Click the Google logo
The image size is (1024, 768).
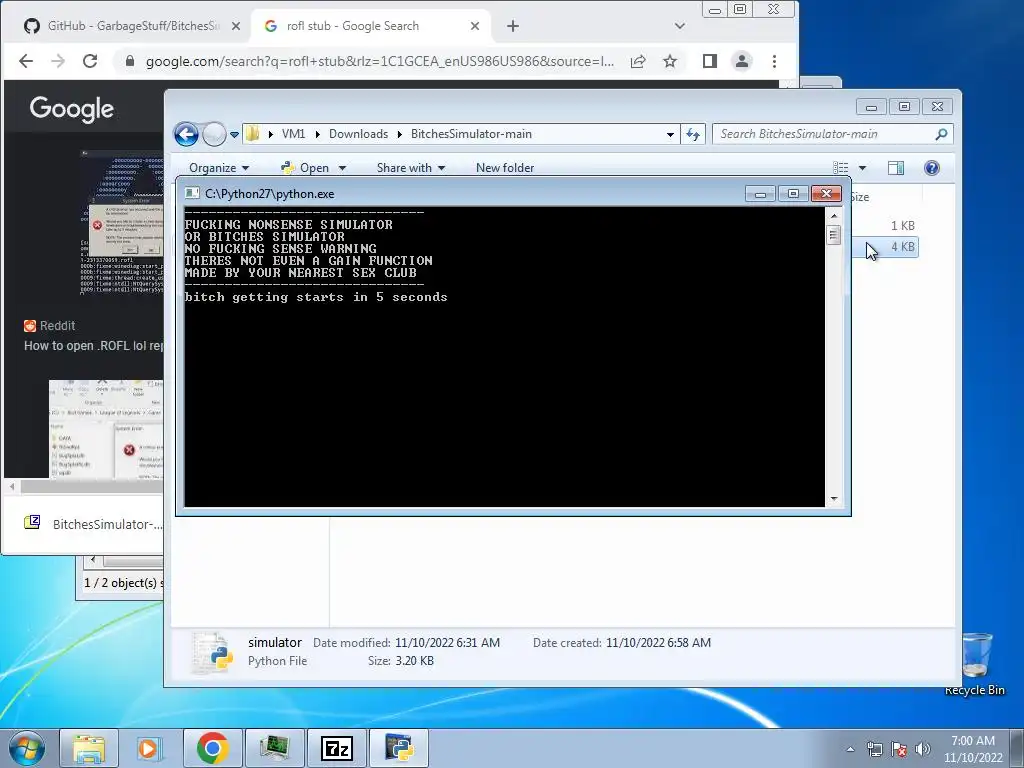[x=72, y=109]
